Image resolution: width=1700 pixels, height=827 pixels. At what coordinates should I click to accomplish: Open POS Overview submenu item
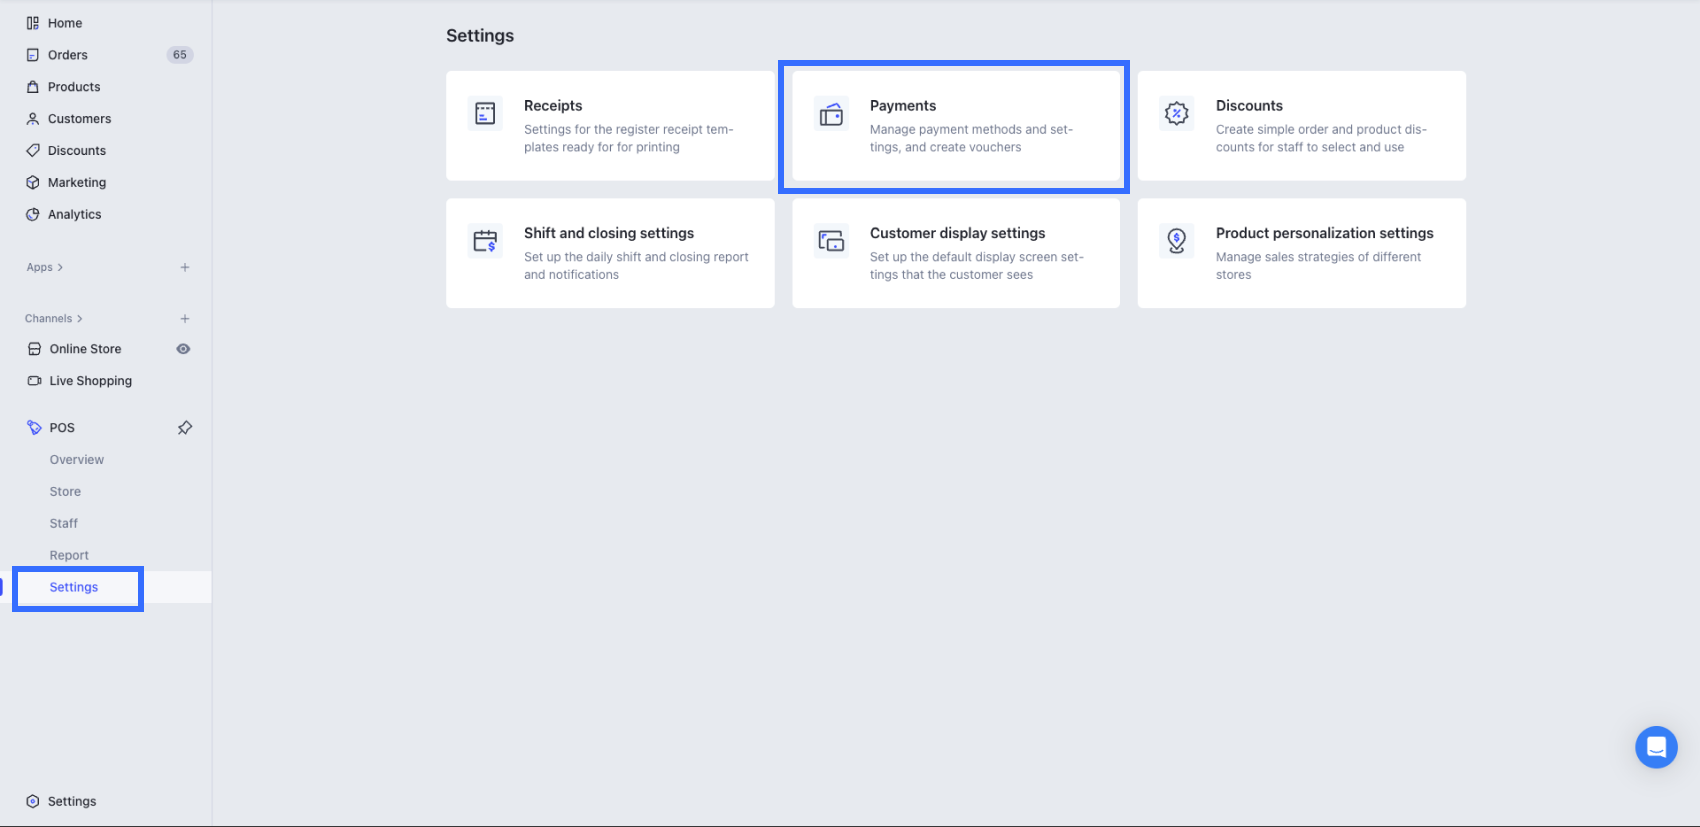[77, 460]
